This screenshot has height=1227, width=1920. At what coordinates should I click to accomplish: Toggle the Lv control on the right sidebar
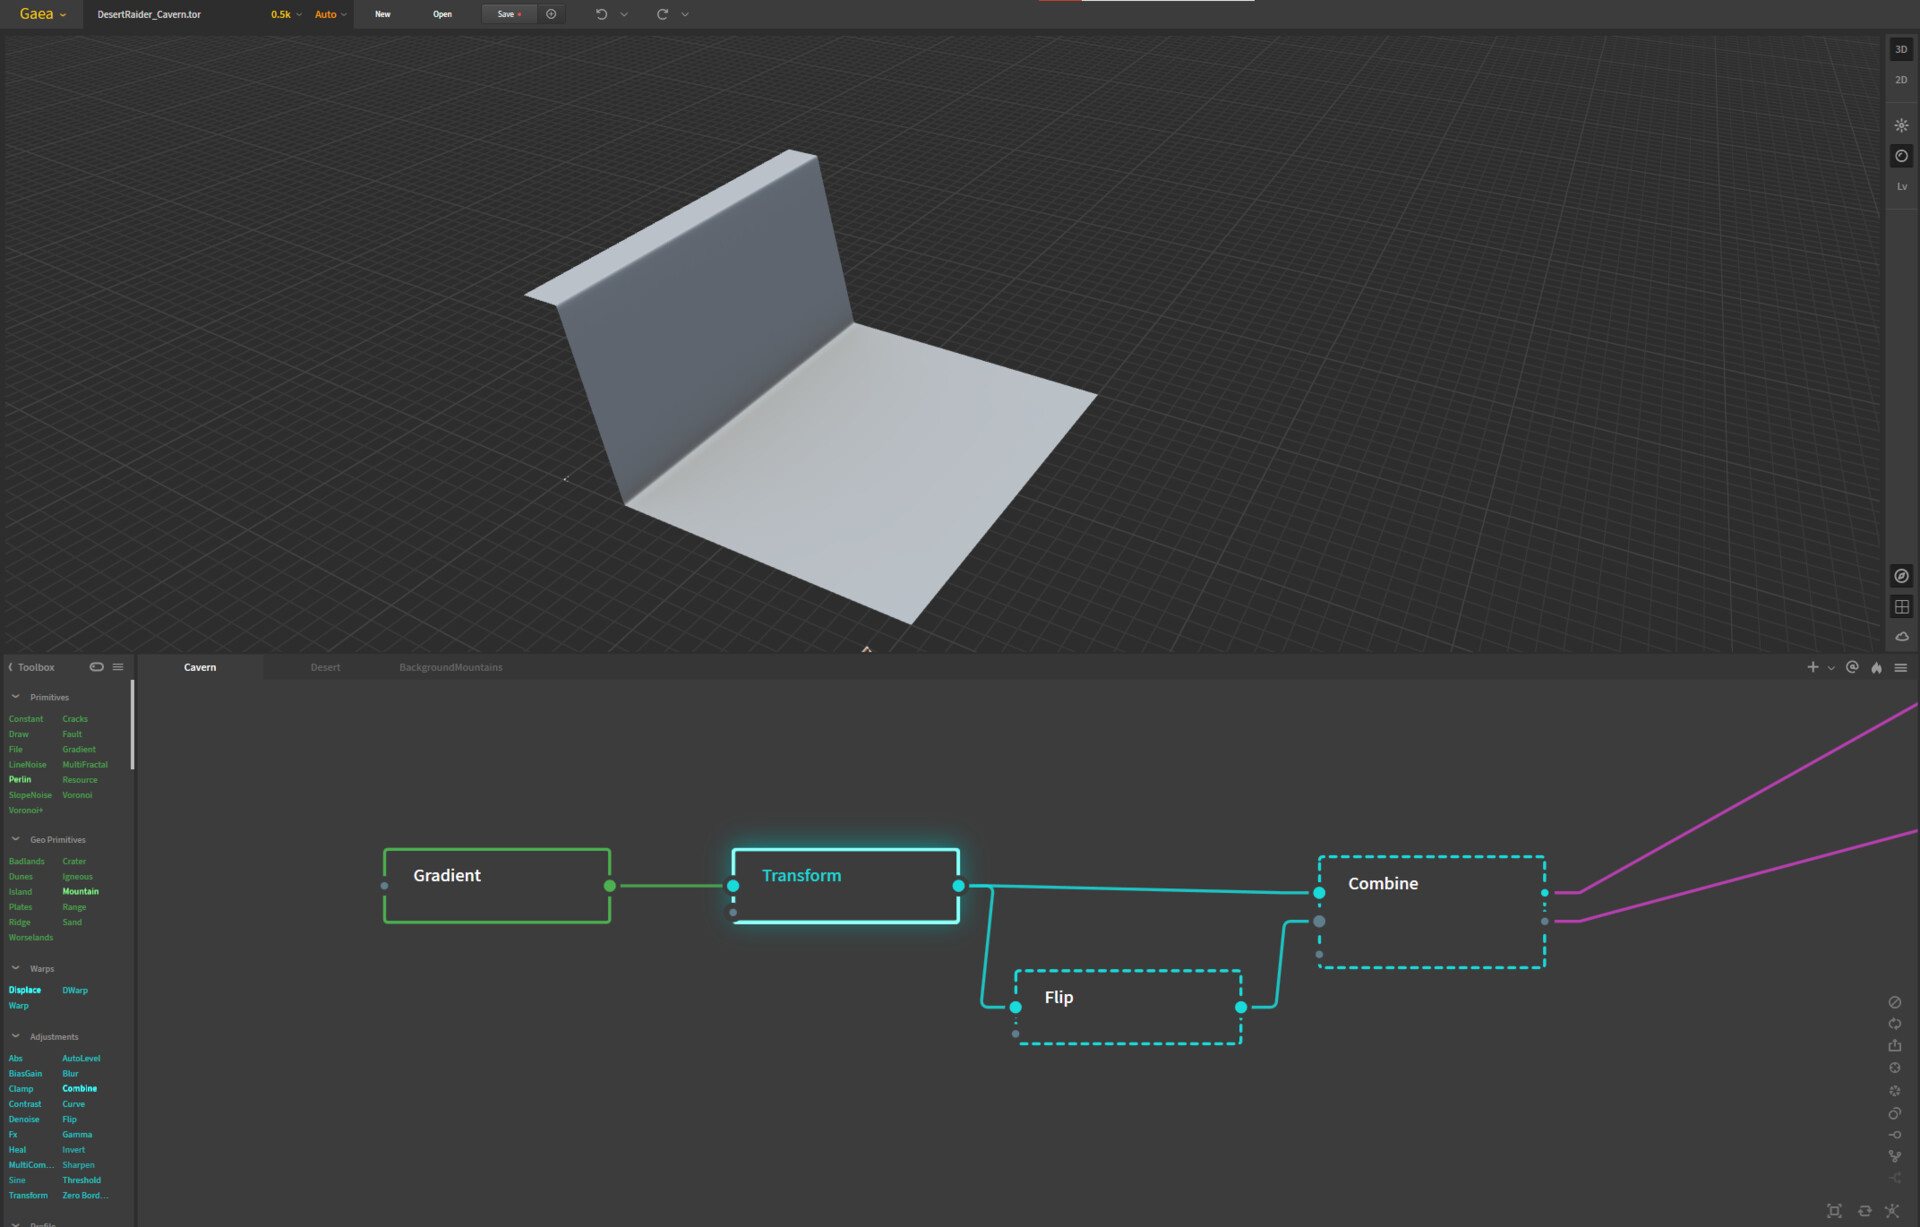tap(1902, 186)
